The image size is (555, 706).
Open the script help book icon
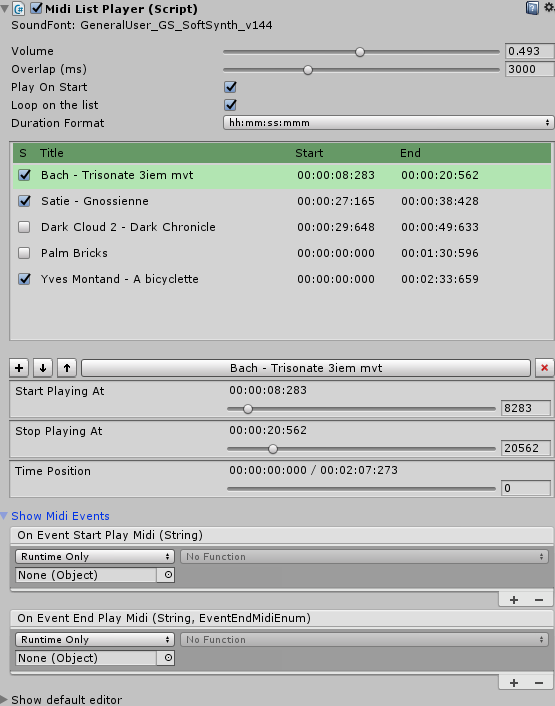pyautogui.click(x=532, y=8)
